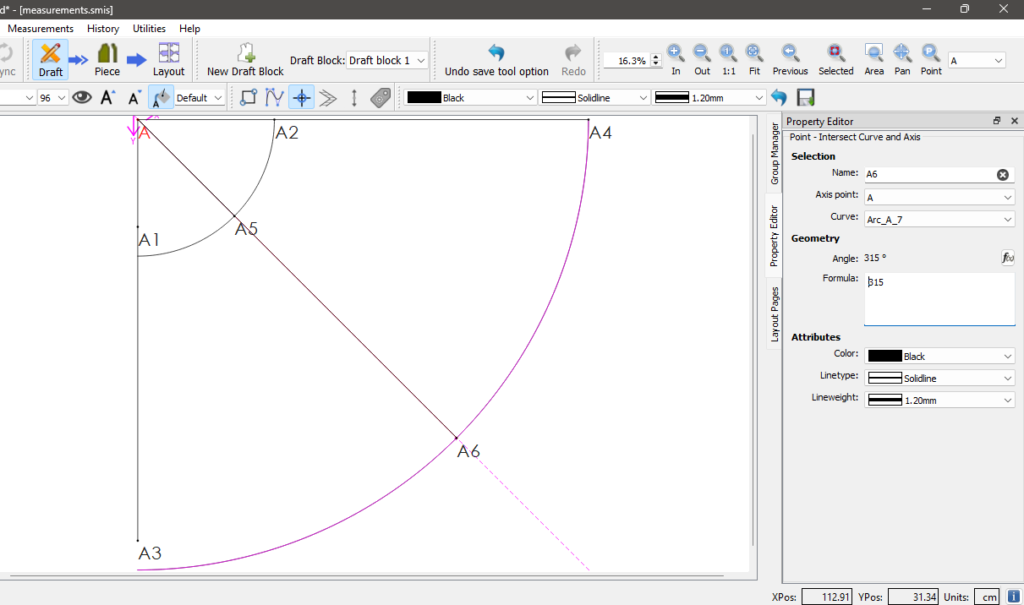Click Property Editor black Color swatch
The height and width of the screenshot is (605, 1024).
tap(885, 356)
